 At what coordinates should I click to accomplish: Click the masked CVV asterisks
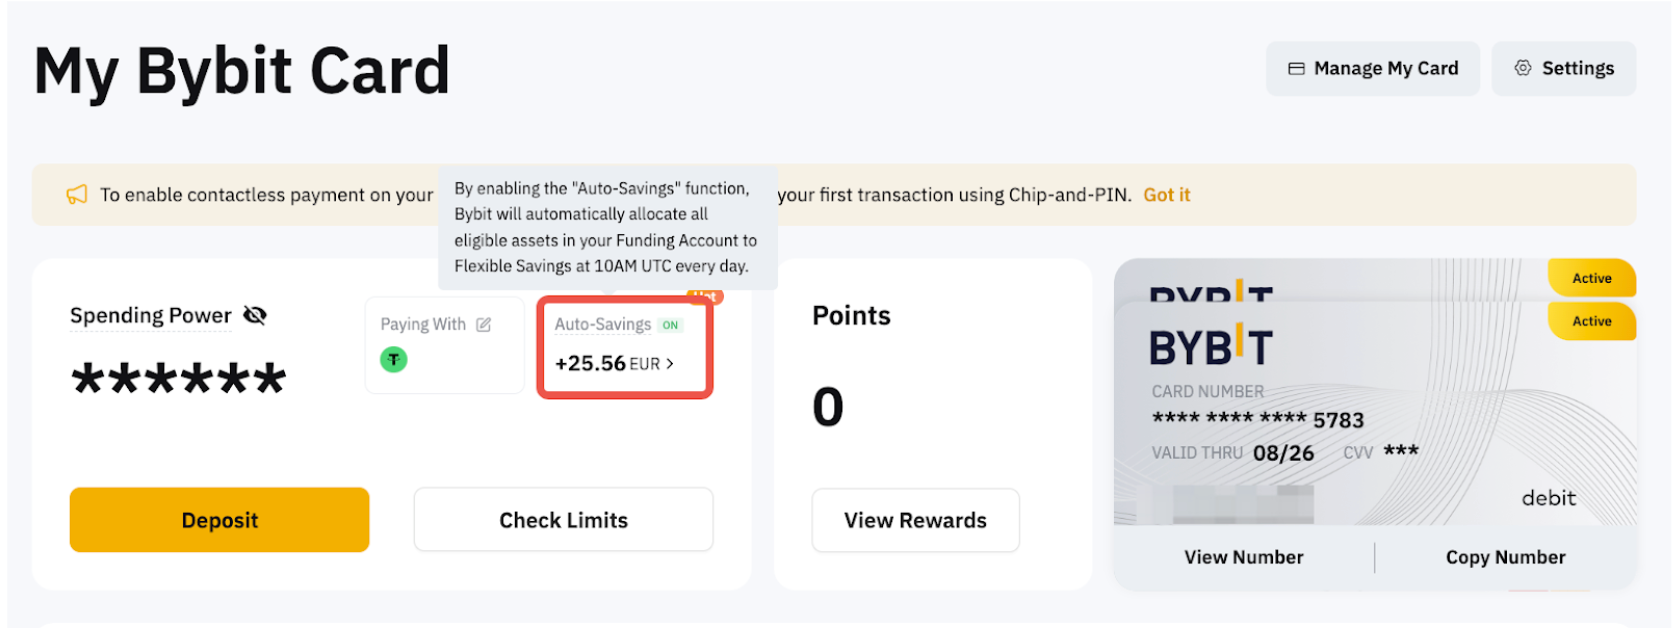click(1400, 452)
